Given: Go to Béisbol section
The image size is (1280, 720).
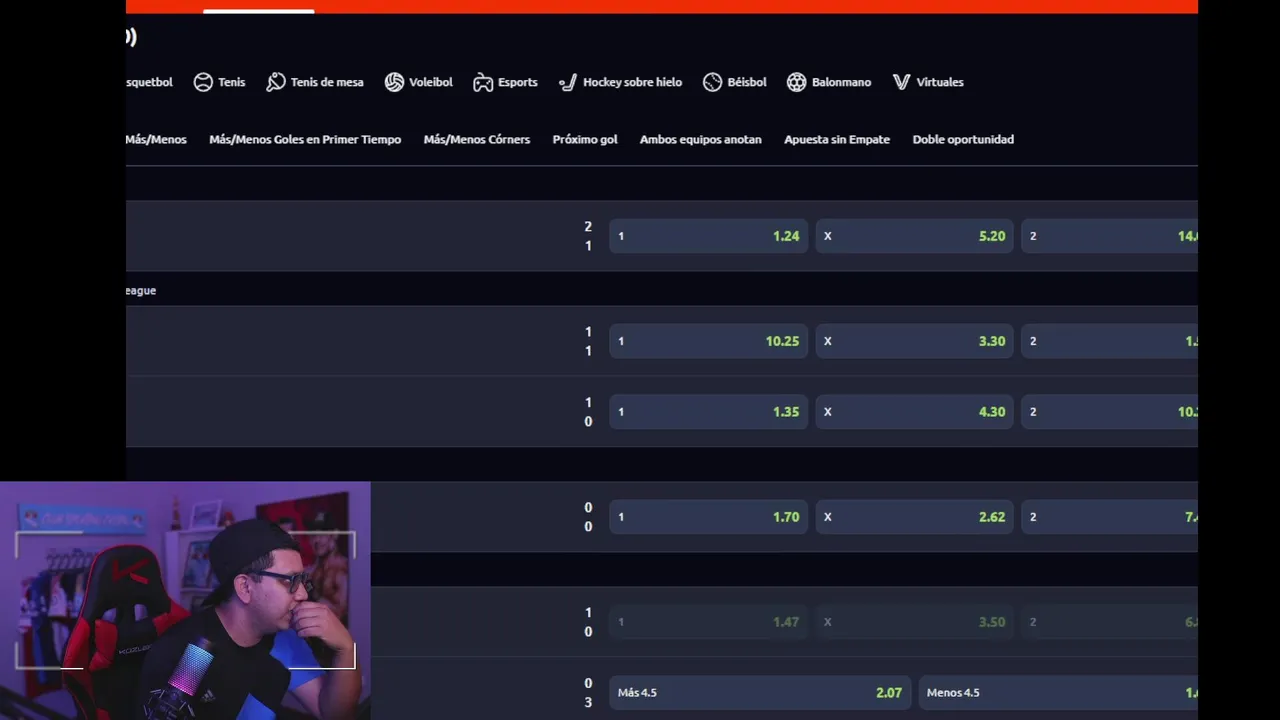Looking at the screenshot, I should (747, 82).
